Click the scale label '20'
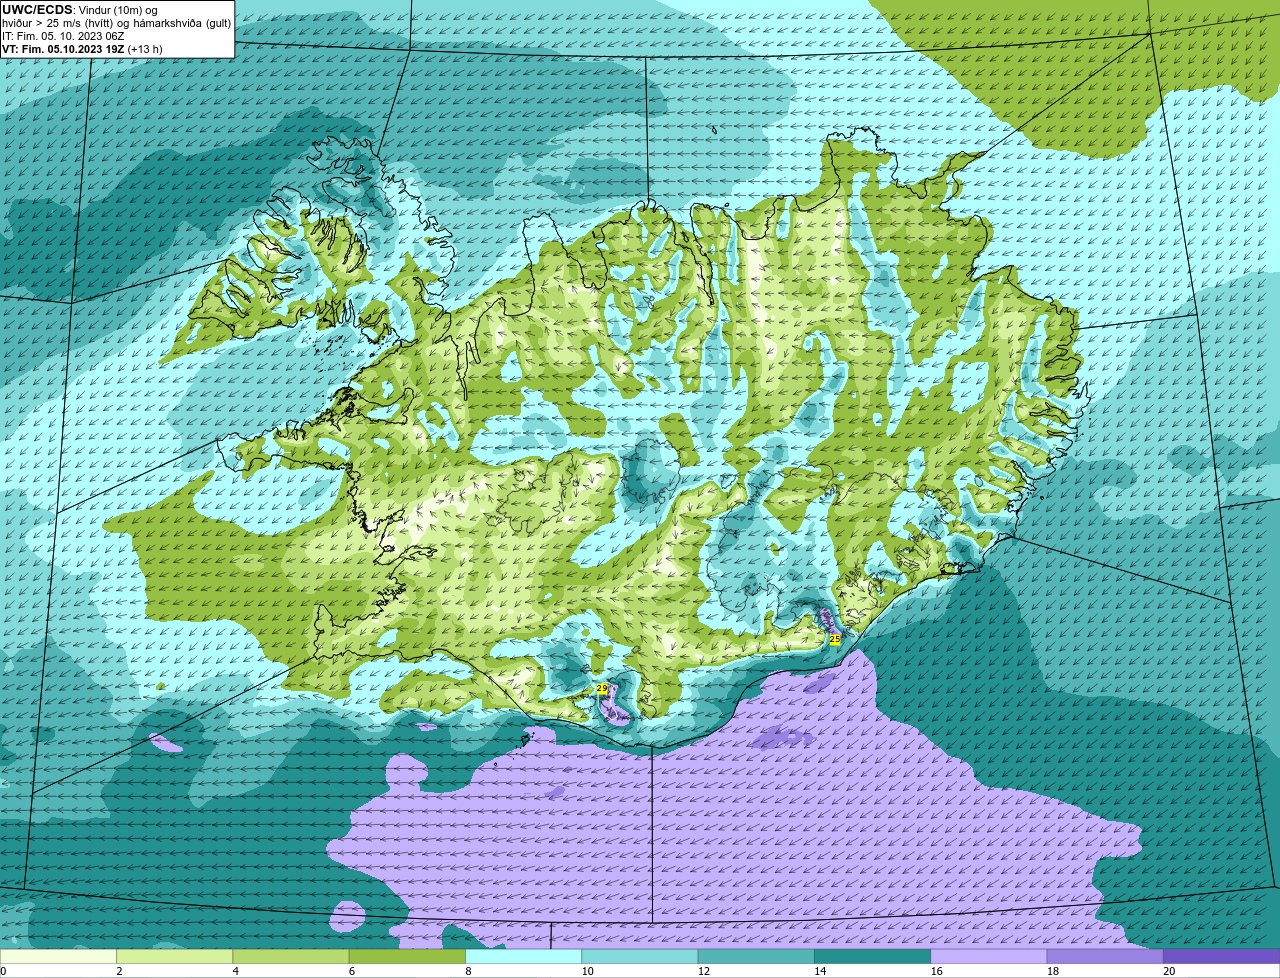 pyautogui.click(x=1169, y=971)
